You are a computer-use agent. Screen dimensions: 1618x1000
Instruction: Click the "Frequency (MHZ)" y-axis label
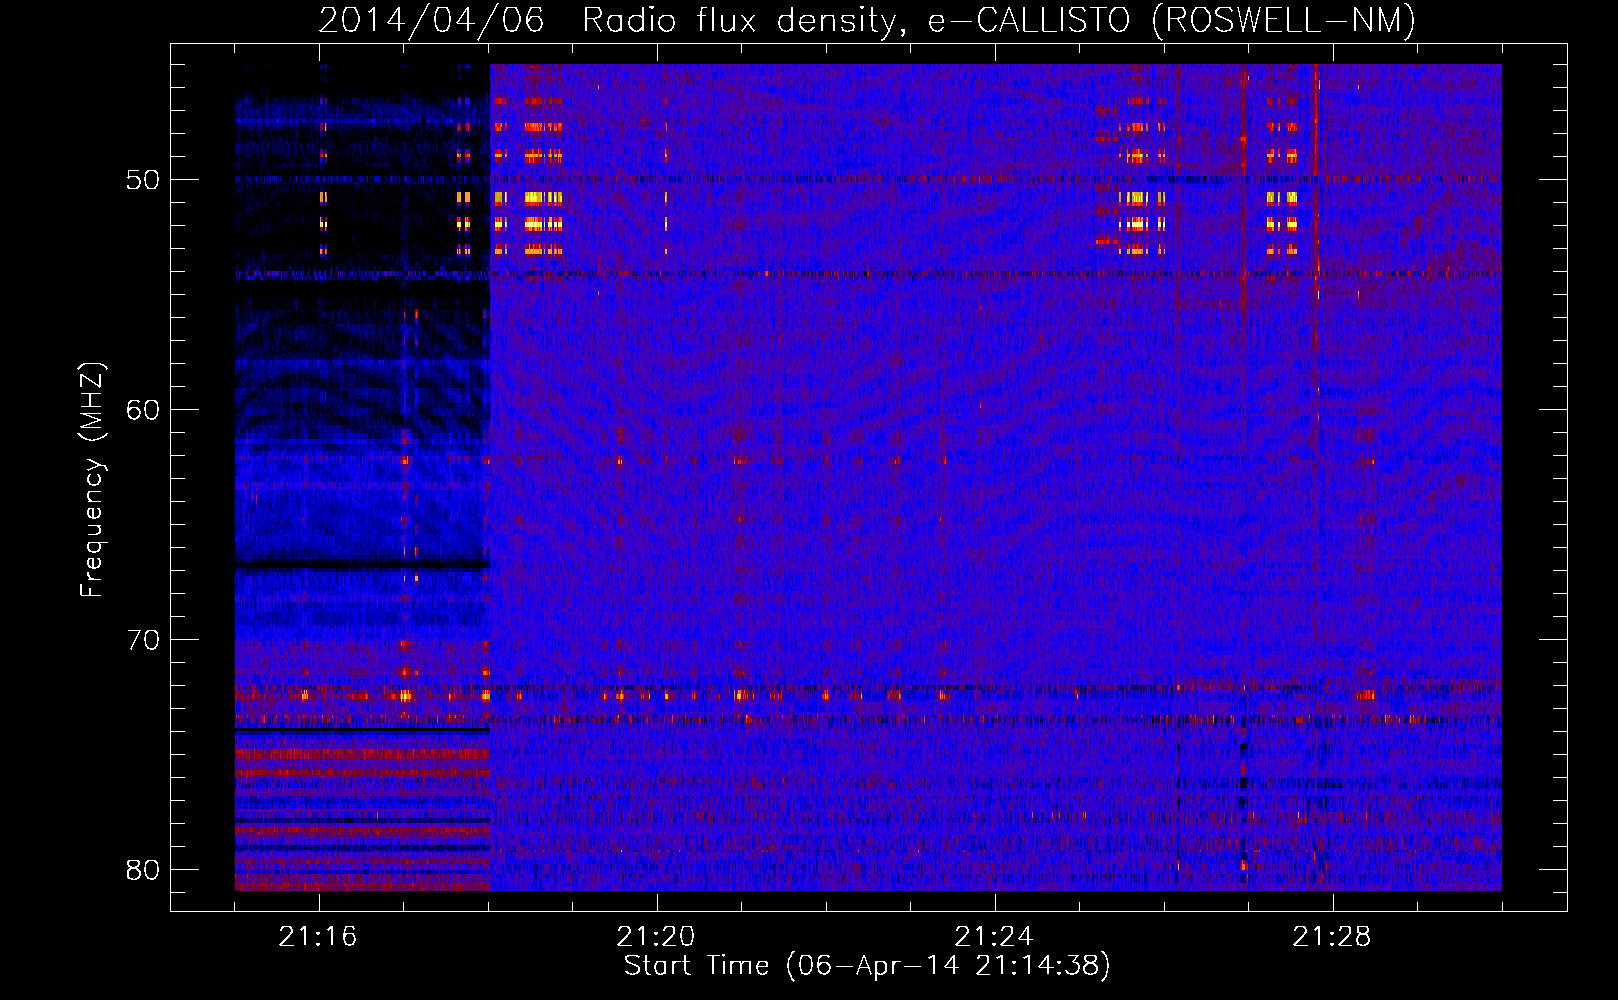pos(92,480)
